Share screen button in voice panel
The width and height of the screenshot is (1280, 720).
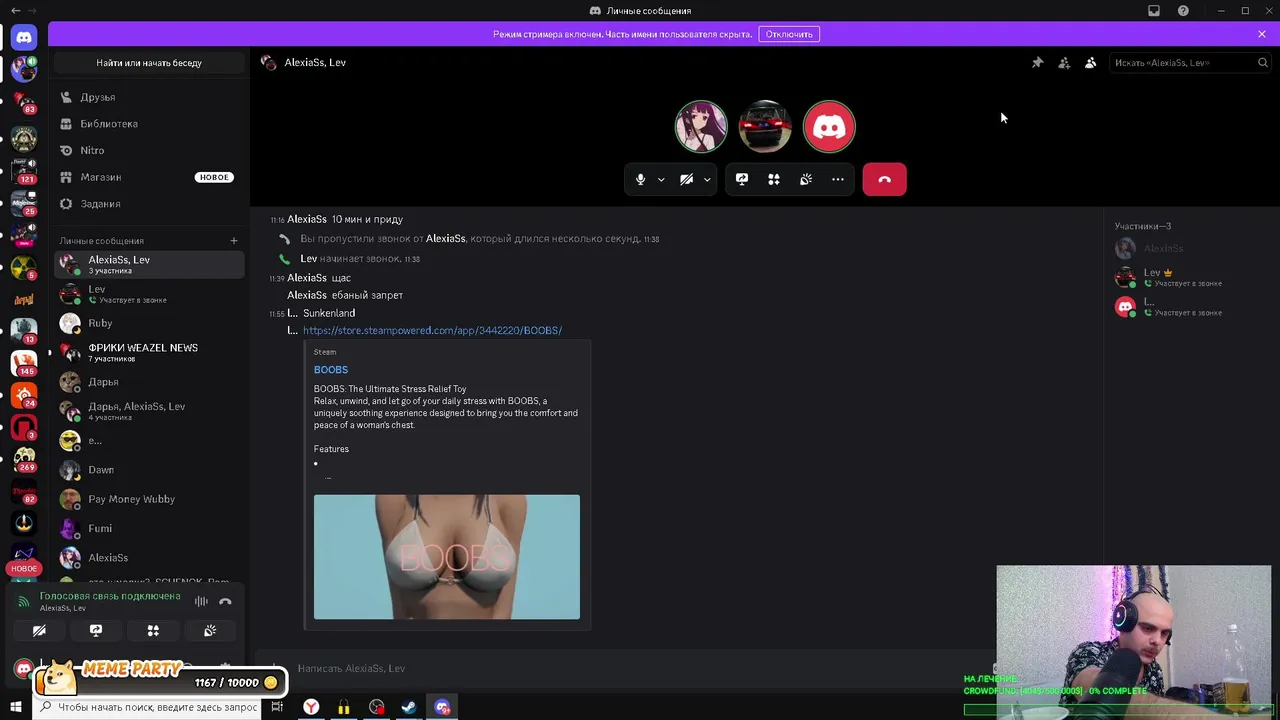96,631
